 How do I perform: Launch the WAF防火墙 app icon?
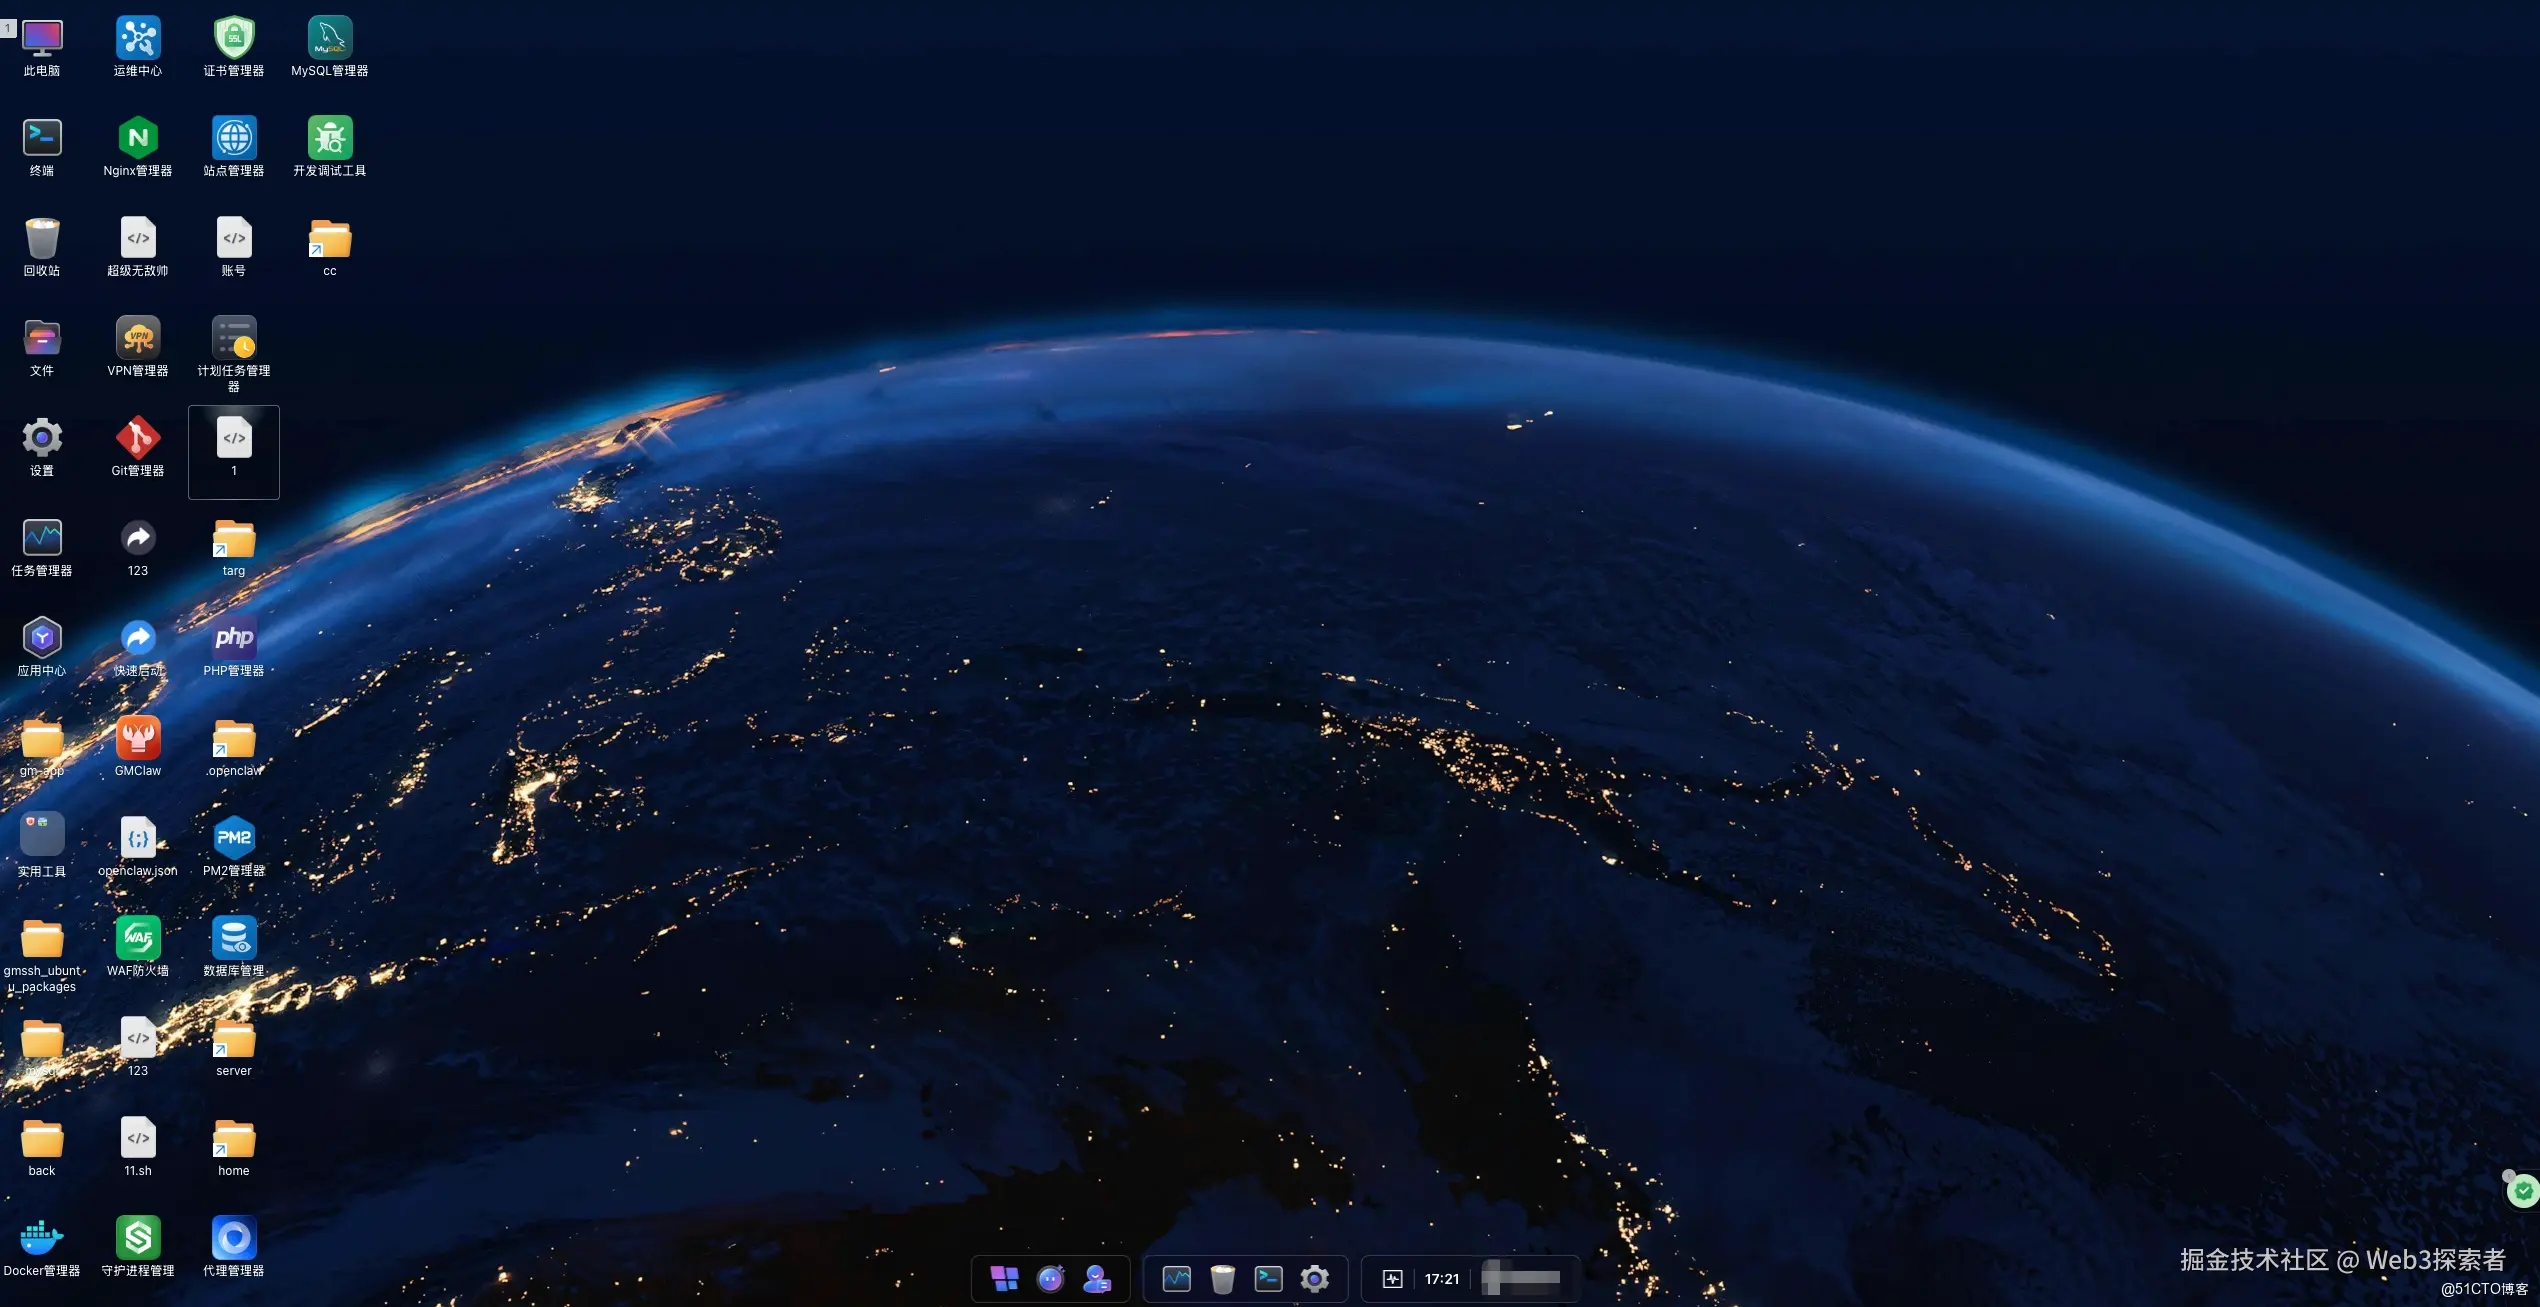pos(138,938)
